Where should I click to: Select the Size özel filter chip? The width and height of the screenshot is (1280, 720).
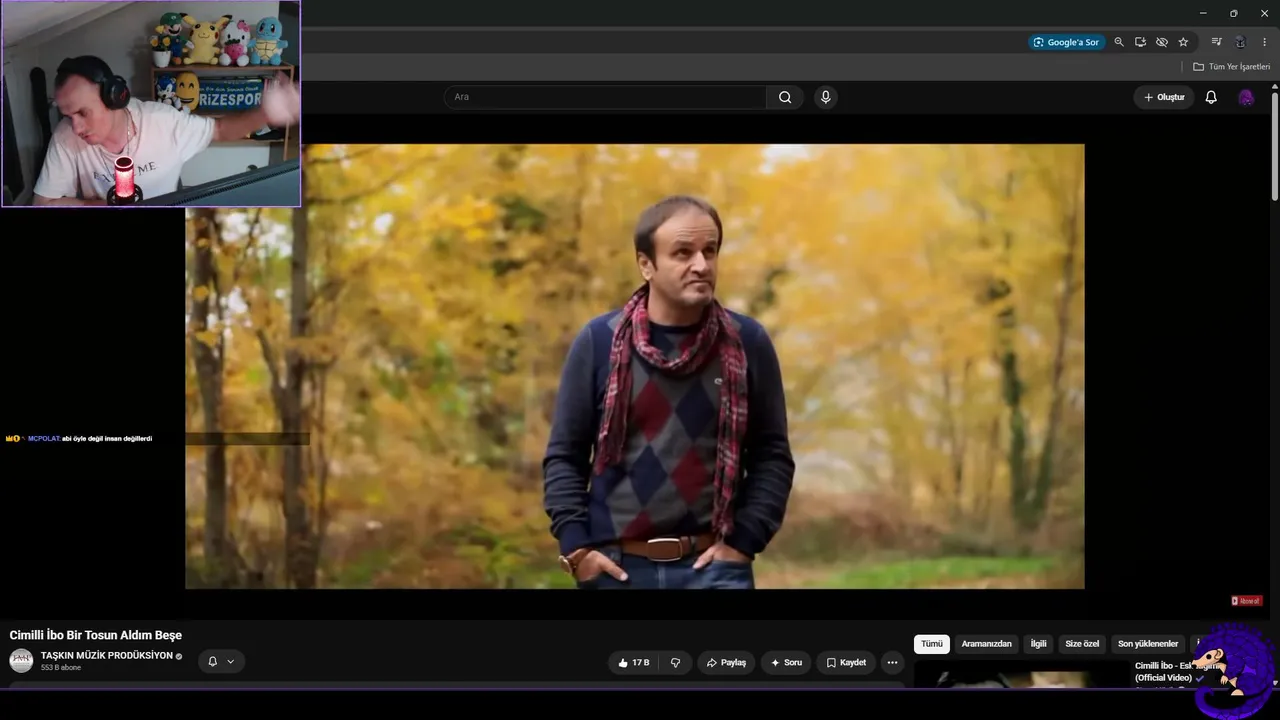coord(1082,644)
